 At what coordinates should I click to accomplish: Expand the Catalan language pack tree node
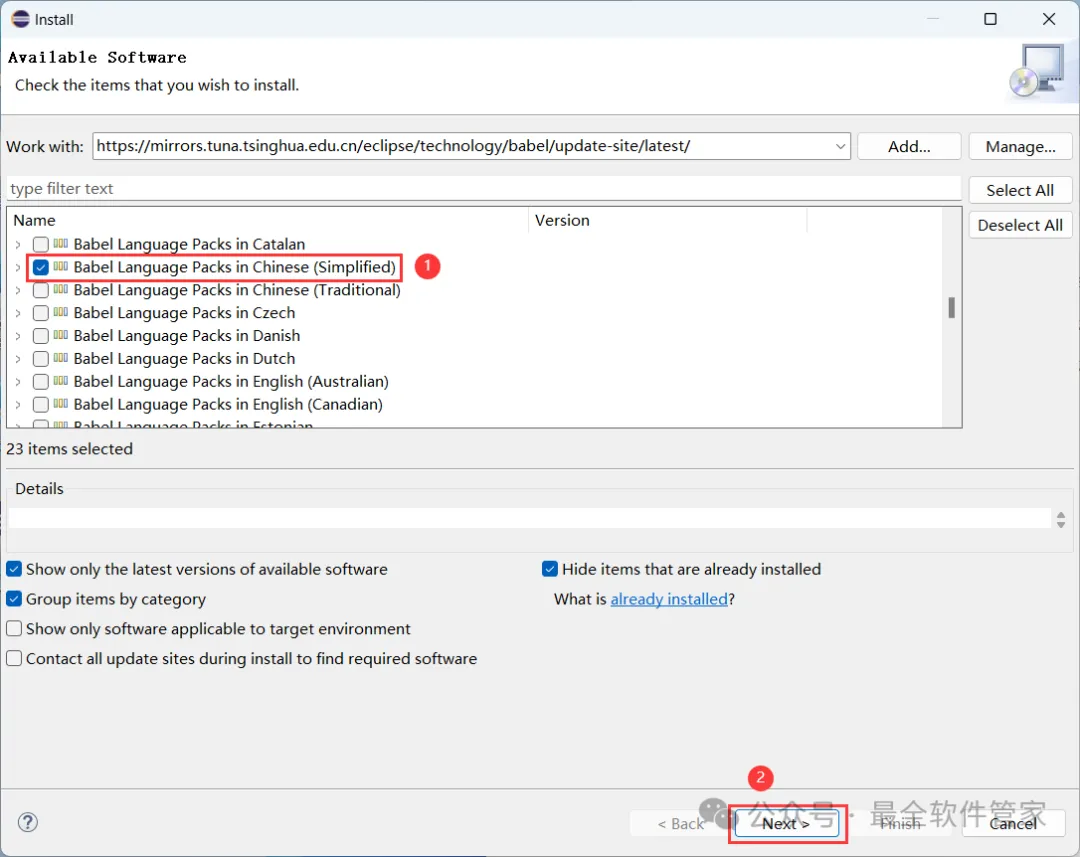18,245
